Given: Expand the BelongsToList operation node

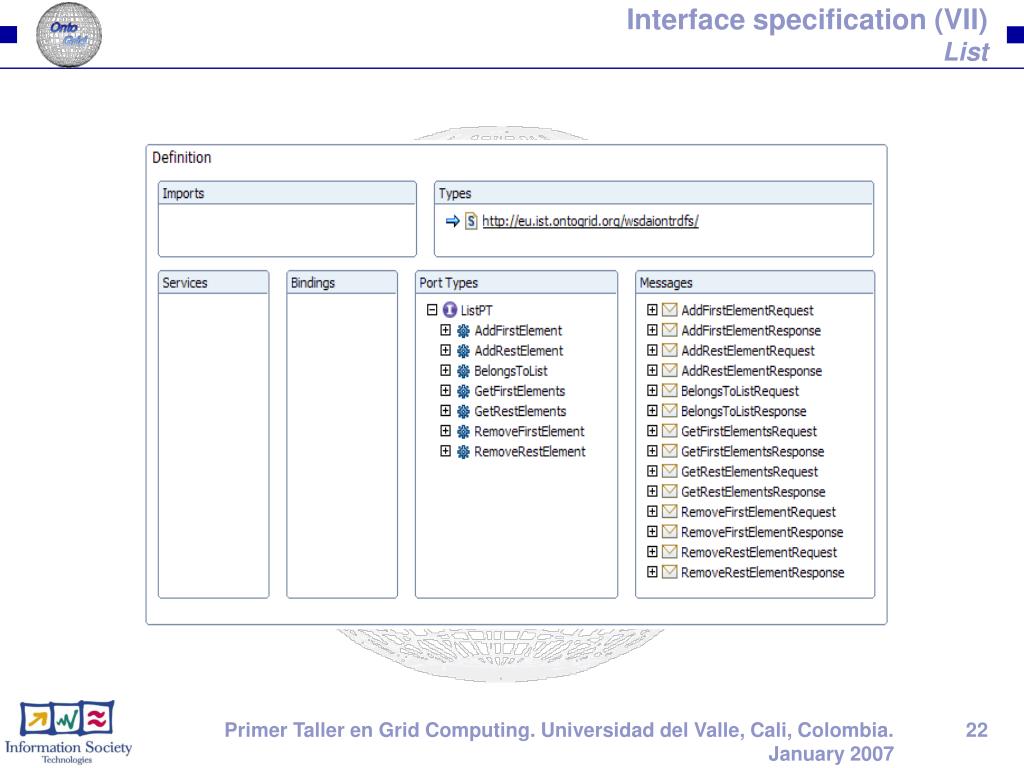Looking at the screenshot, I should click(445, 370).
